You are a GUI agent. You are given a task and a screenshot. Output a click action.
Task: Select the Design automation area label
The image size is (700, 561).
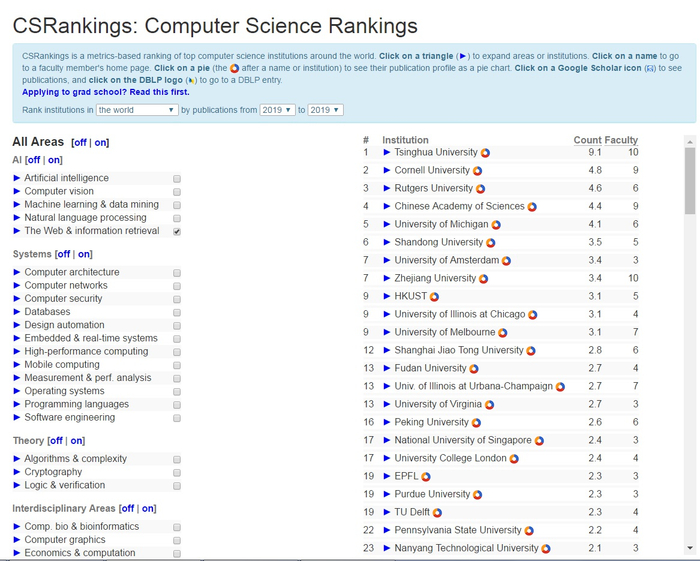[64, 325]
